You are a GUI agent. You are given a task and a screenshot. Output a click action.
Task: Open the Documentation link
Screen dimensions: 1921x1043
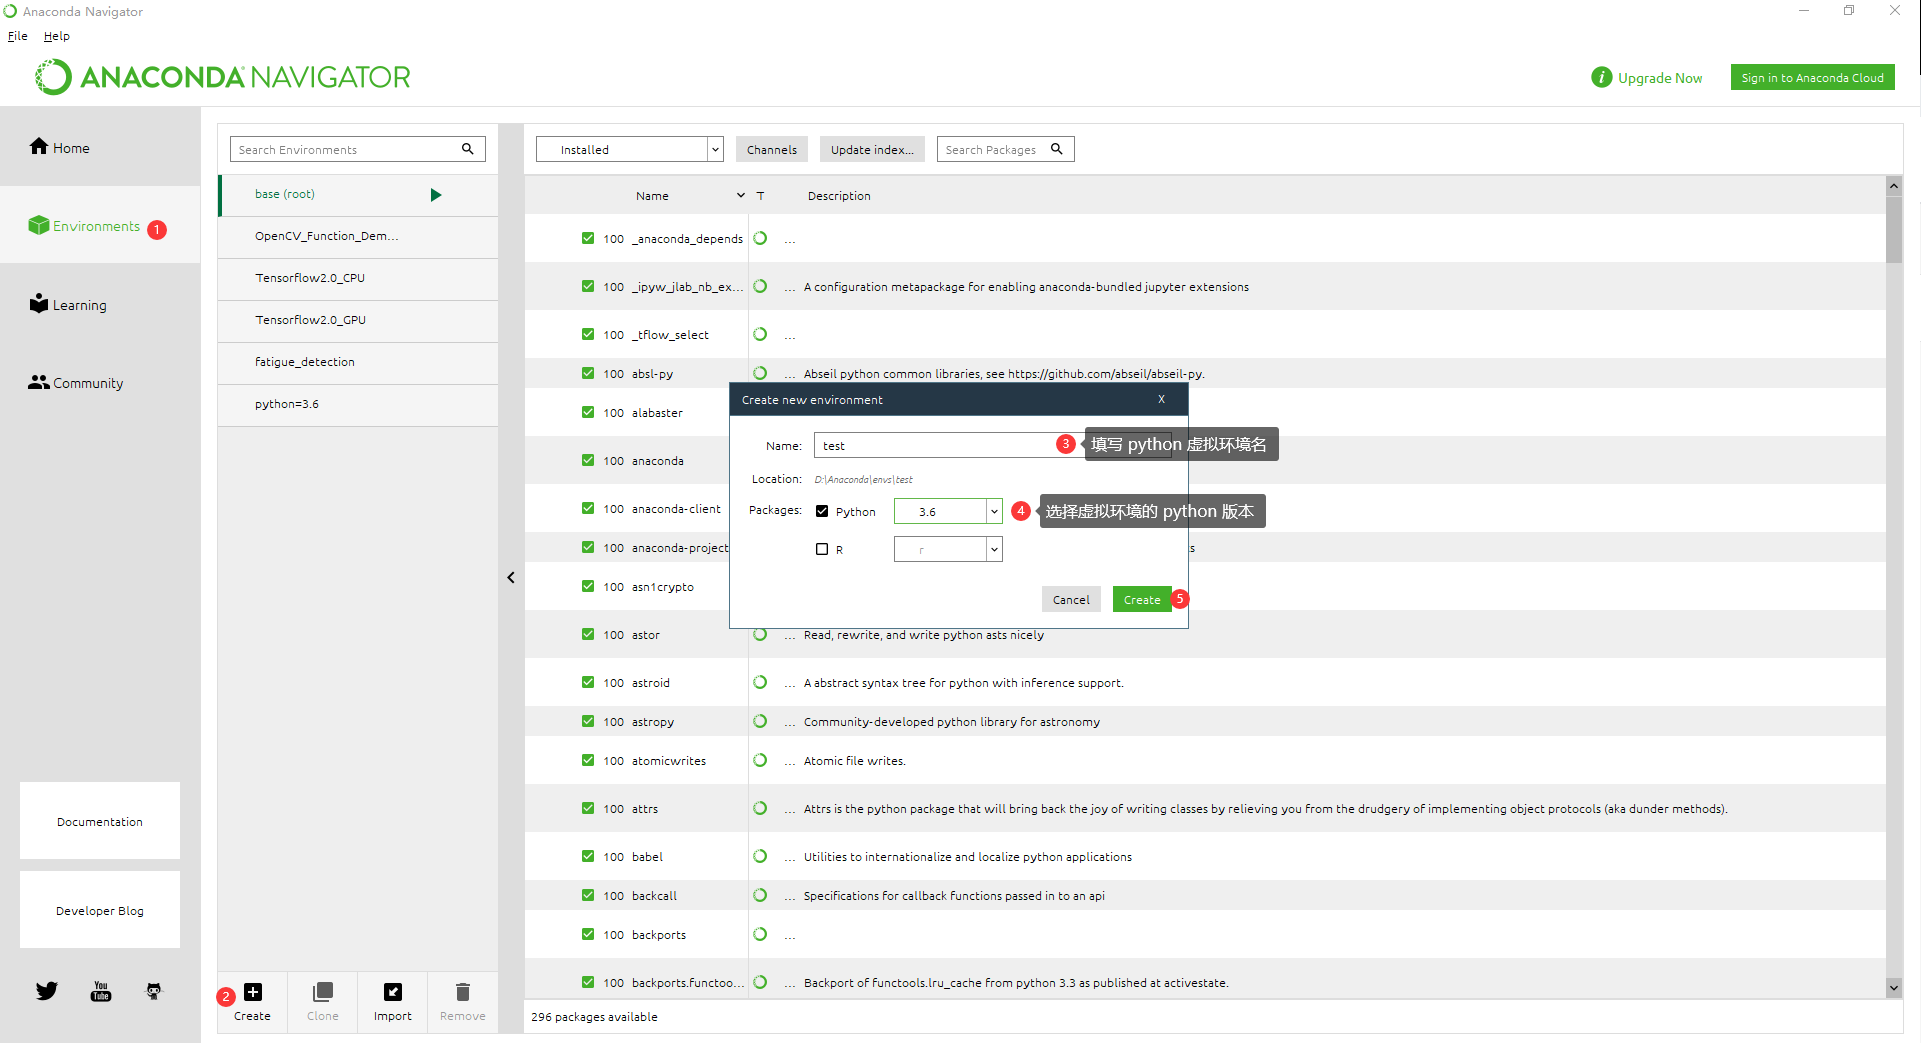tap(100, 821)
